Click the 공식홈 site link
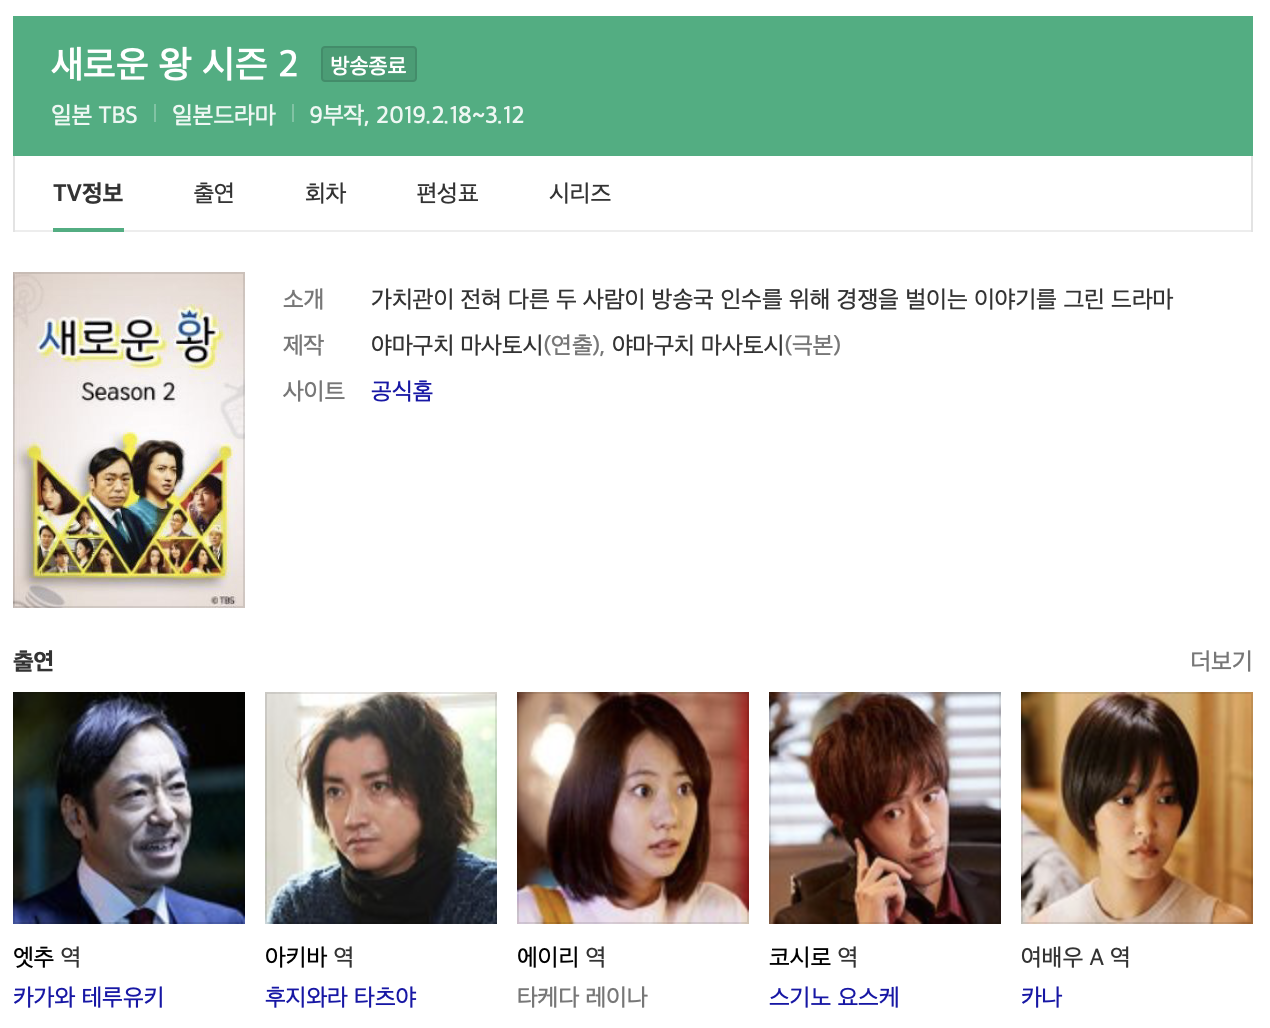Screen dimensions: 1270x1028 (x=402, y=391)
